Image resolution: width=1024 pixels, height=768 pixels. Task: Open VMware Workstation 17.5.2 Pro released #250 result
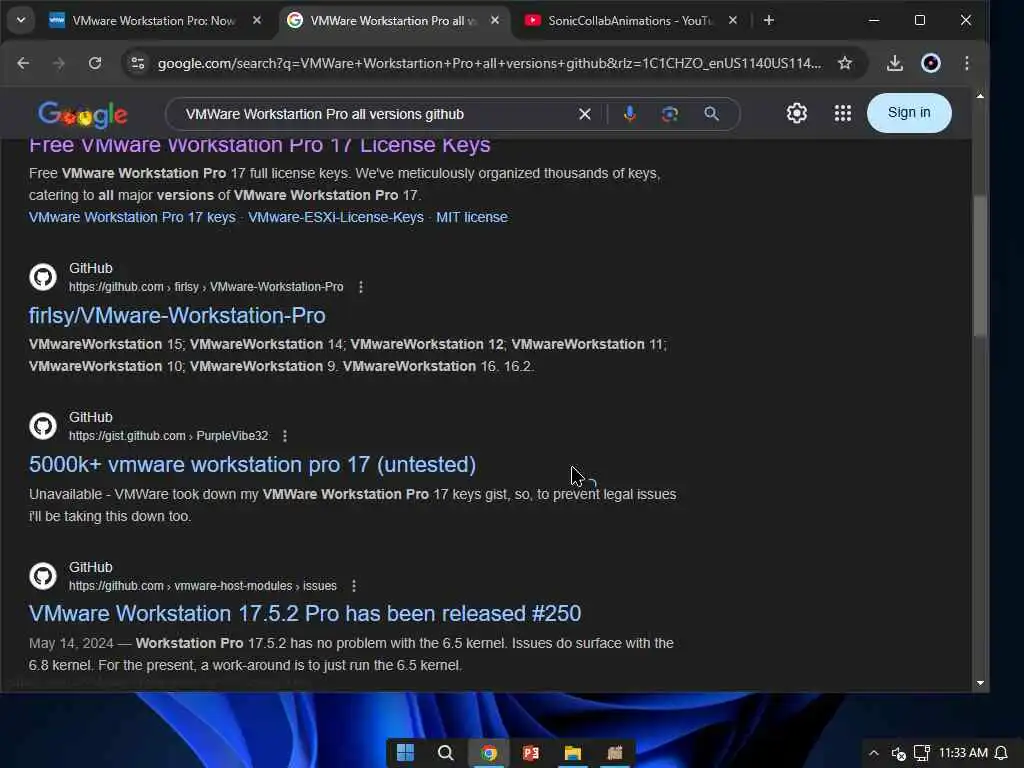click(305, 613)
